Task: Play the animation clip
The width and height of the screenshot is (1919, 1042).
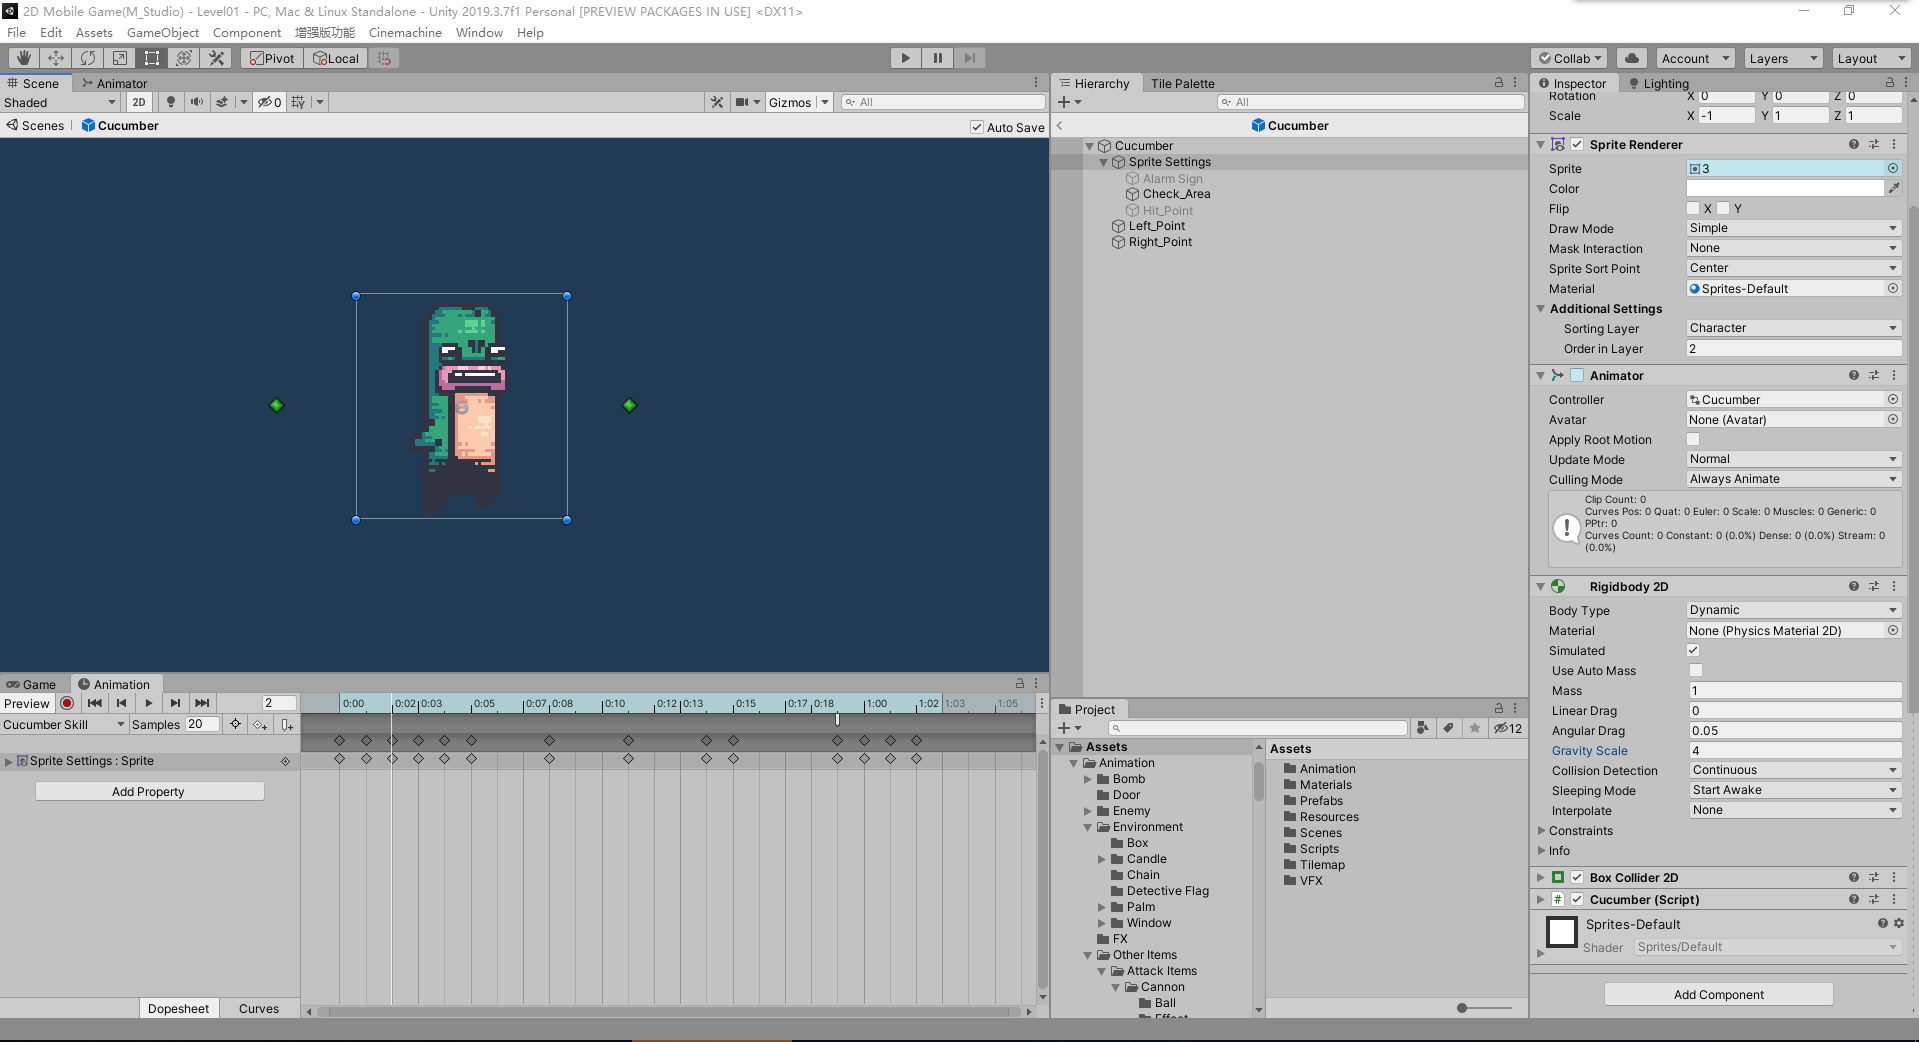Action: tap(149, 703)
